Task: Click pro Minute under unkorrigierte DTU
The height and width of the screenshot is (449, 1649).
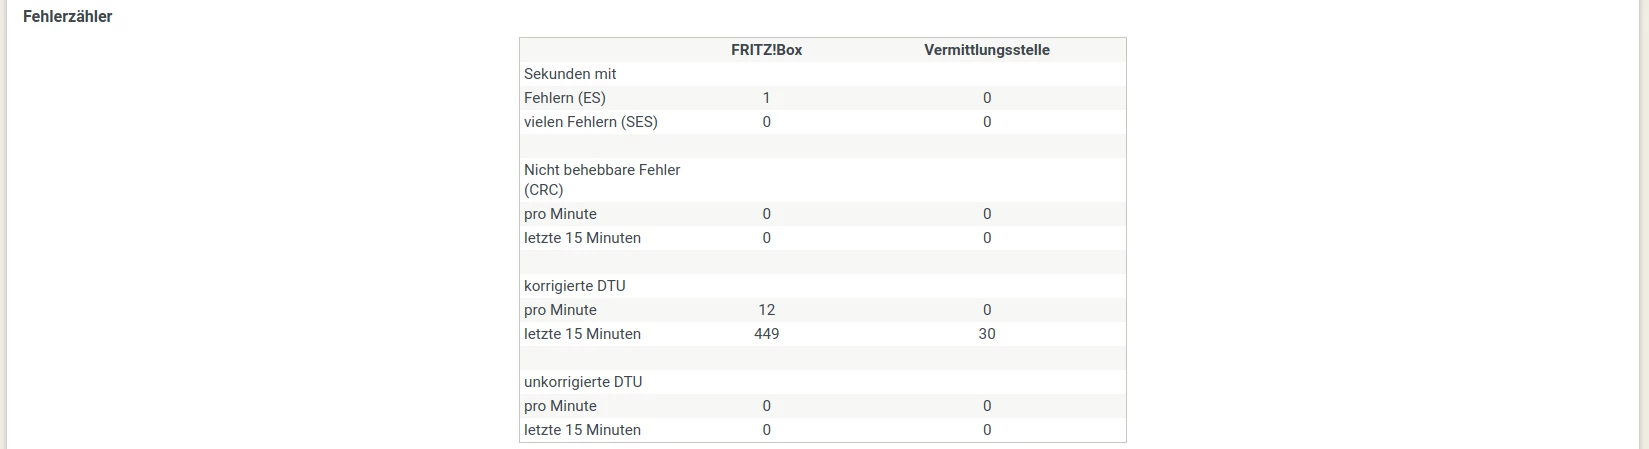Action: point(560,406)
